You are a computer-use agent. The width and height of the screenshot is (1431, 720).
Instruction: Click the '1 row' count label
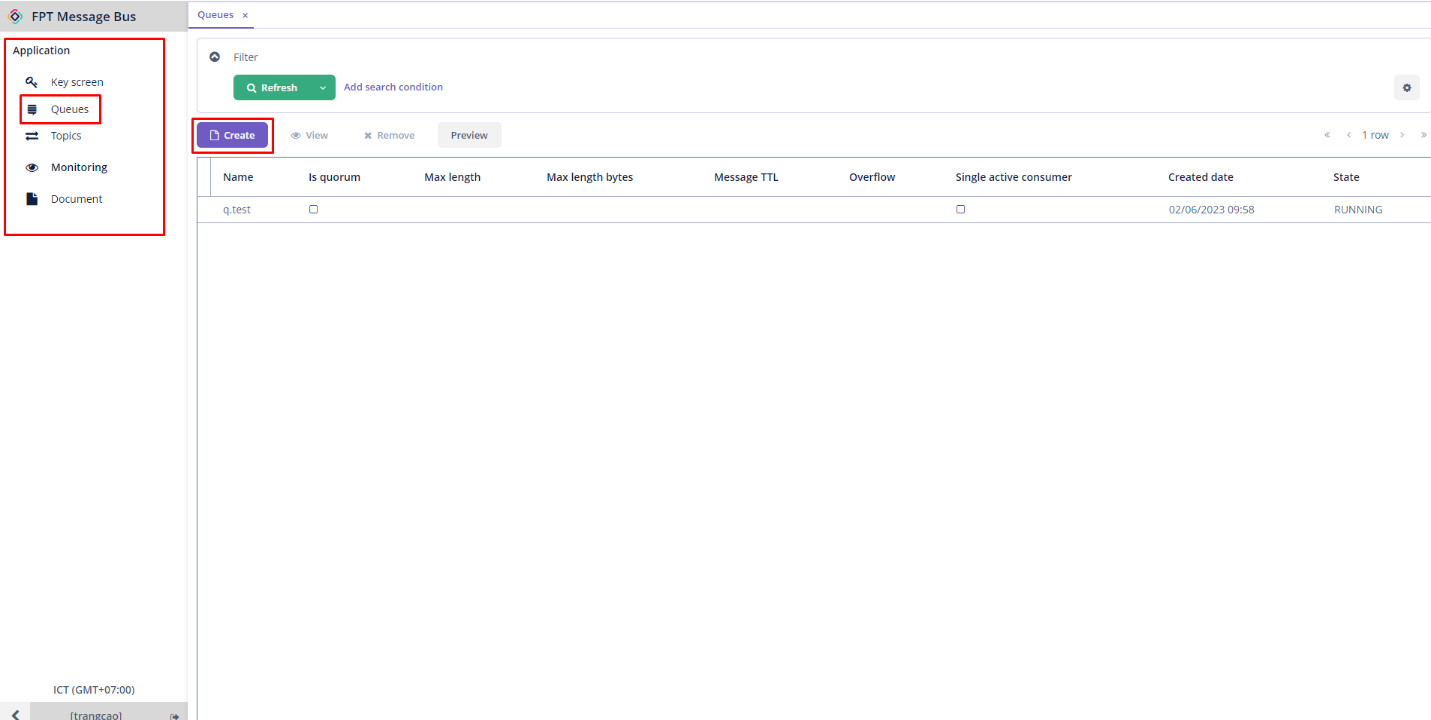[1375, 135]
